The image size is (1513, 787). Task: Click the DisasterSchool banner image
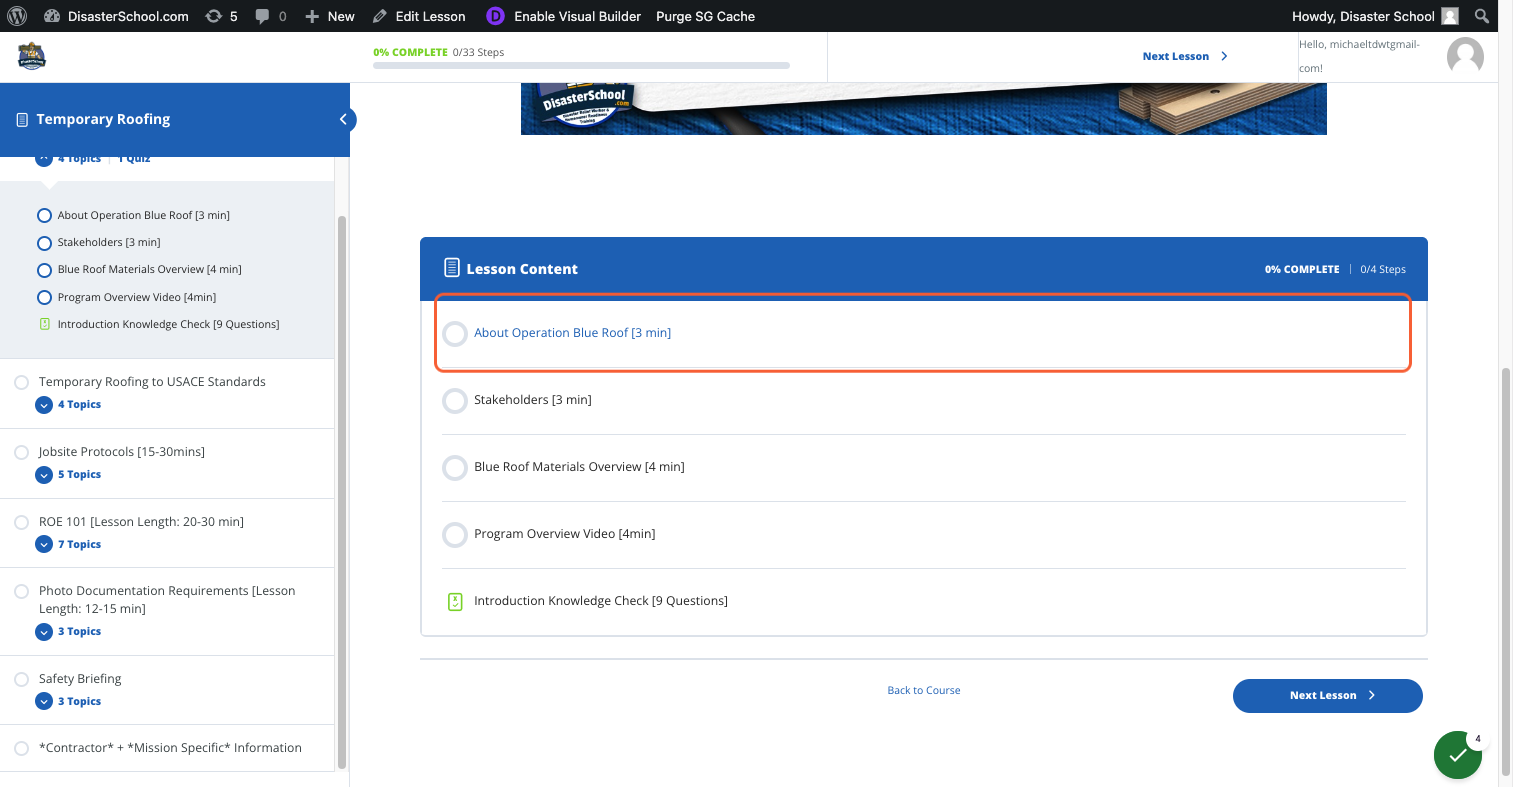(923, 109)
